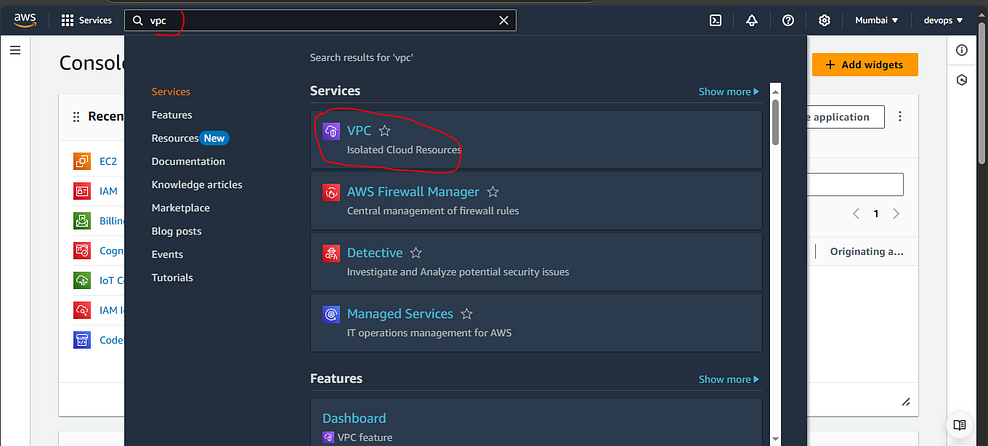This screenshot has width=988, height=446.
Task: Show more Services results
Action: pos(729,92)
